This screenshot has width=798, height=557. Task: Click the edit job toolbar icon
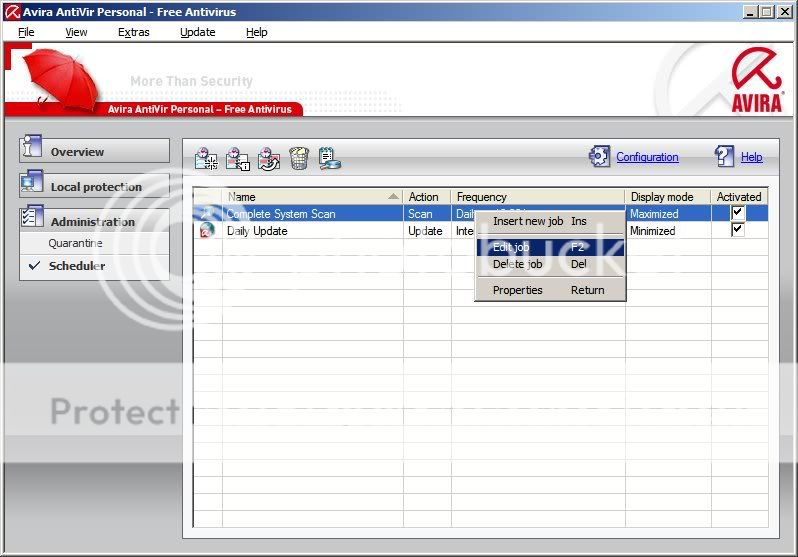[x=269, y=158]
